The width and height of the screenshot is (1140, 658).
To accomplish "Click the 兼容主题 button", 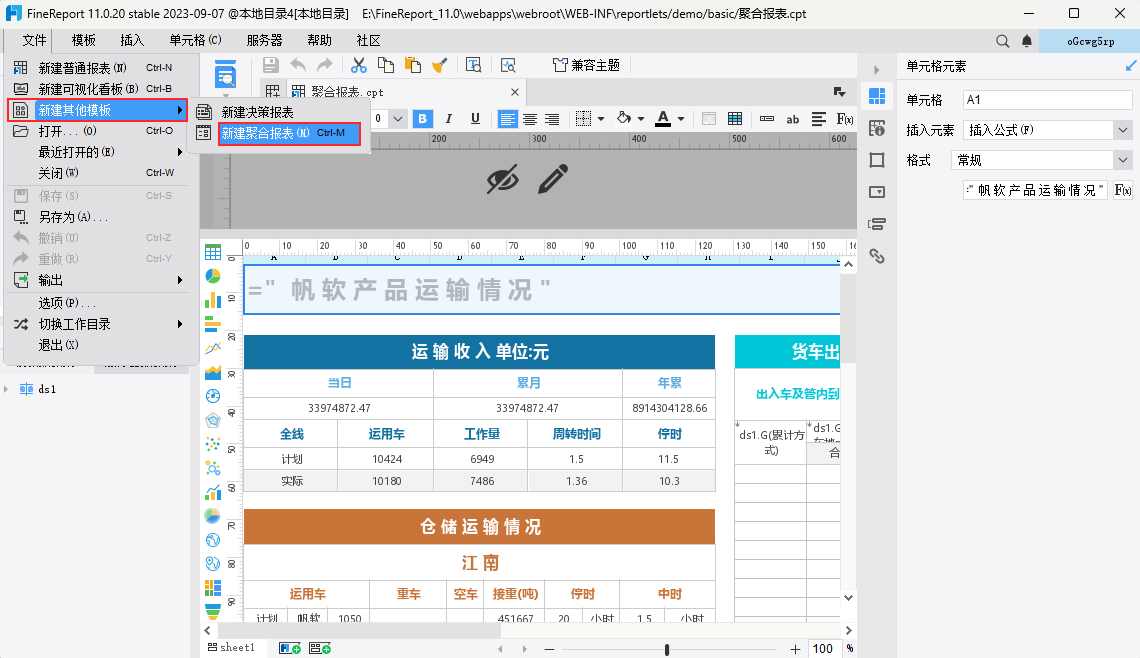I will pyautogui.click(x=587, y=65).
